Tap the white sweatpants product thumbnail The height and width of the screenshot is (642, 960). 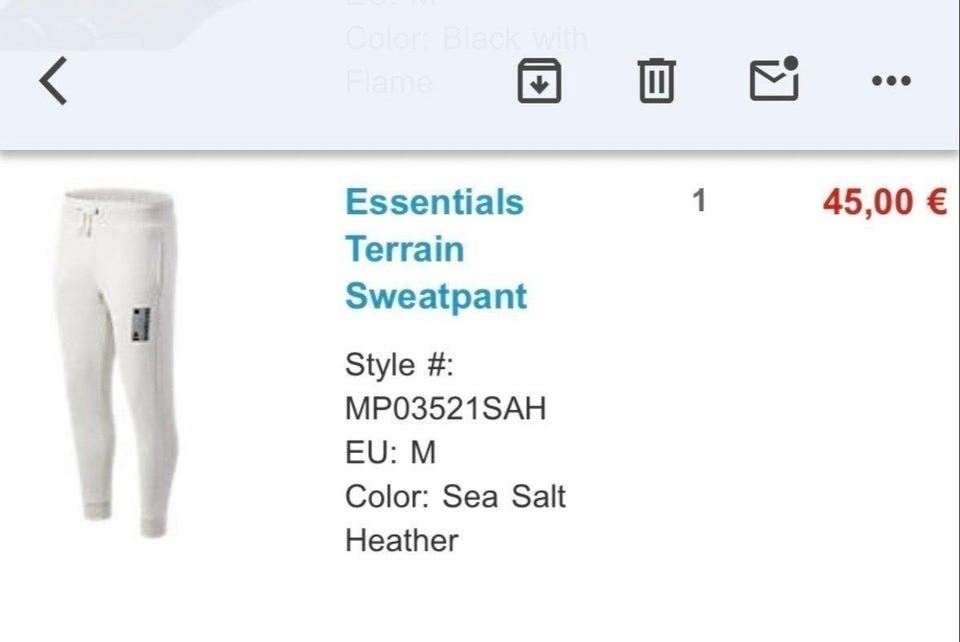tap(116, 361)
